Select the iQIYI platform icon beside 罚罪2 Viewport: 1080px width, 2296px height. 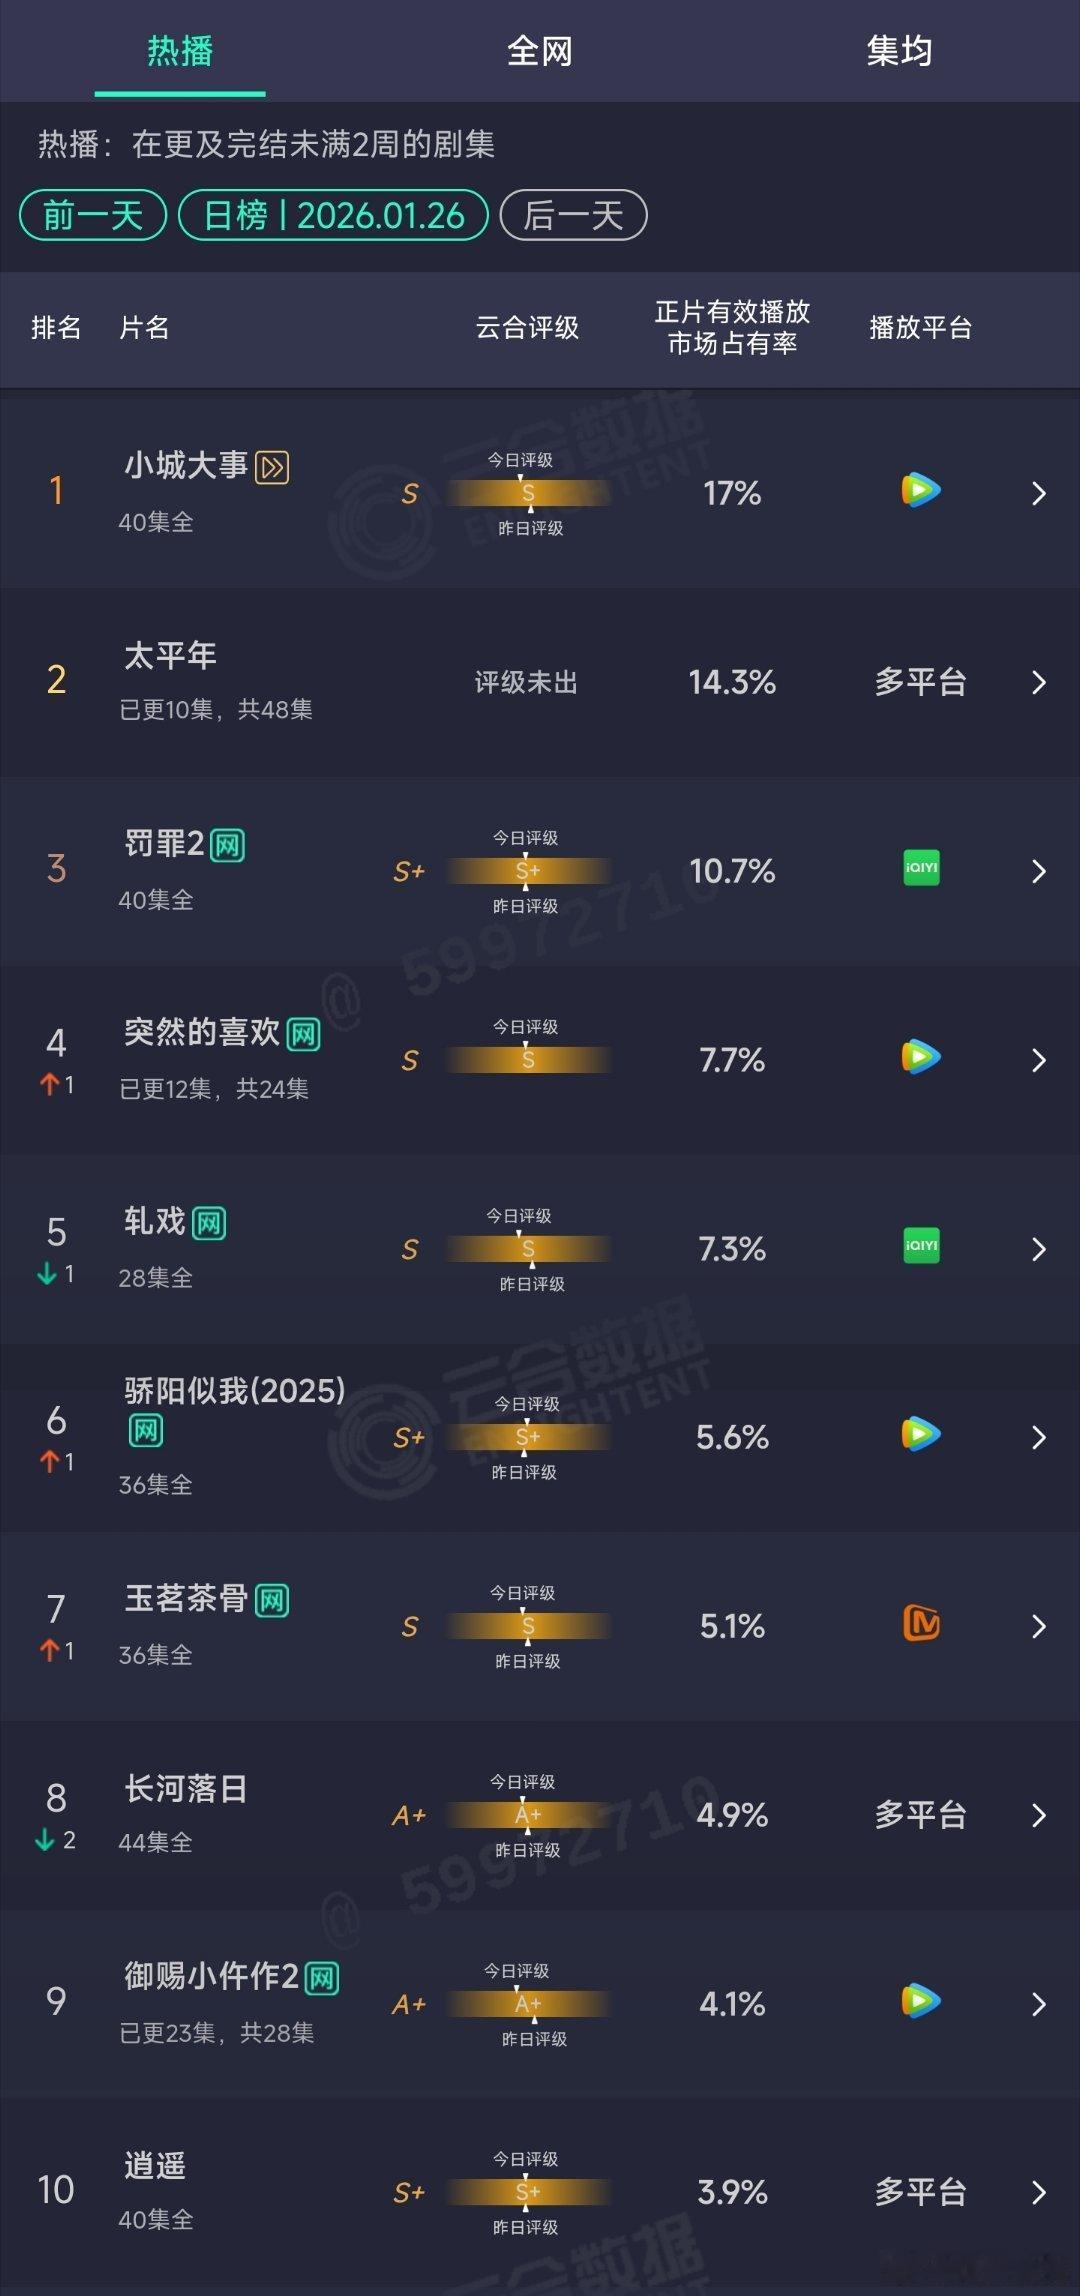[921, 870]
